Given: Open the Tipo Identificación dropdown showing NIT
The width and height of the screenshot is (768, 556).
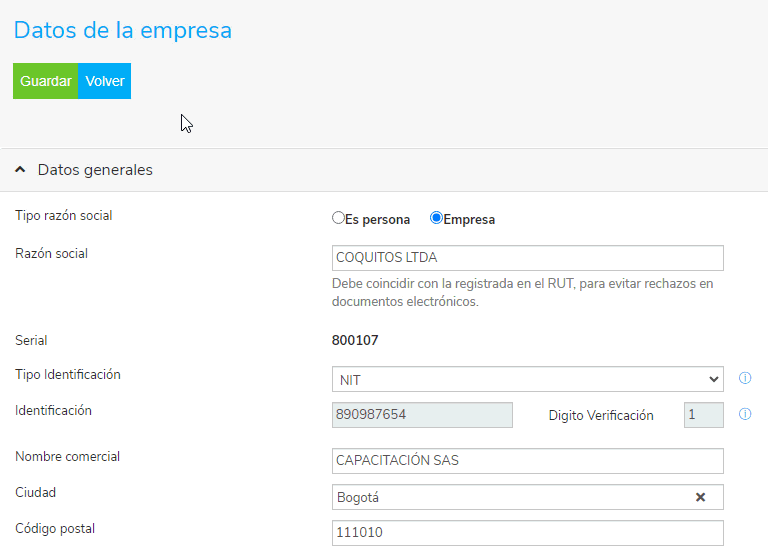Looking at the screenshot, I should click(x=527, y=379).
